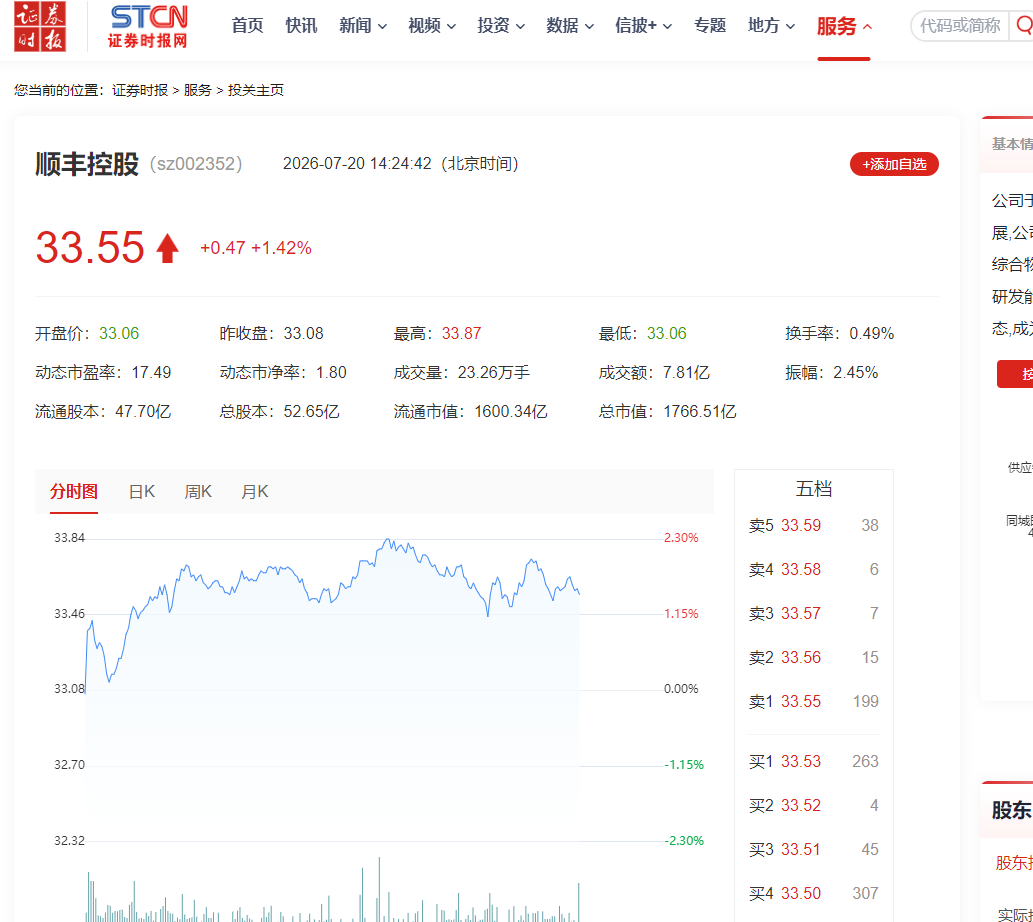The image size is (1033, 922).
Task: Click the +添加自选 button
Action: coord(894,164)
